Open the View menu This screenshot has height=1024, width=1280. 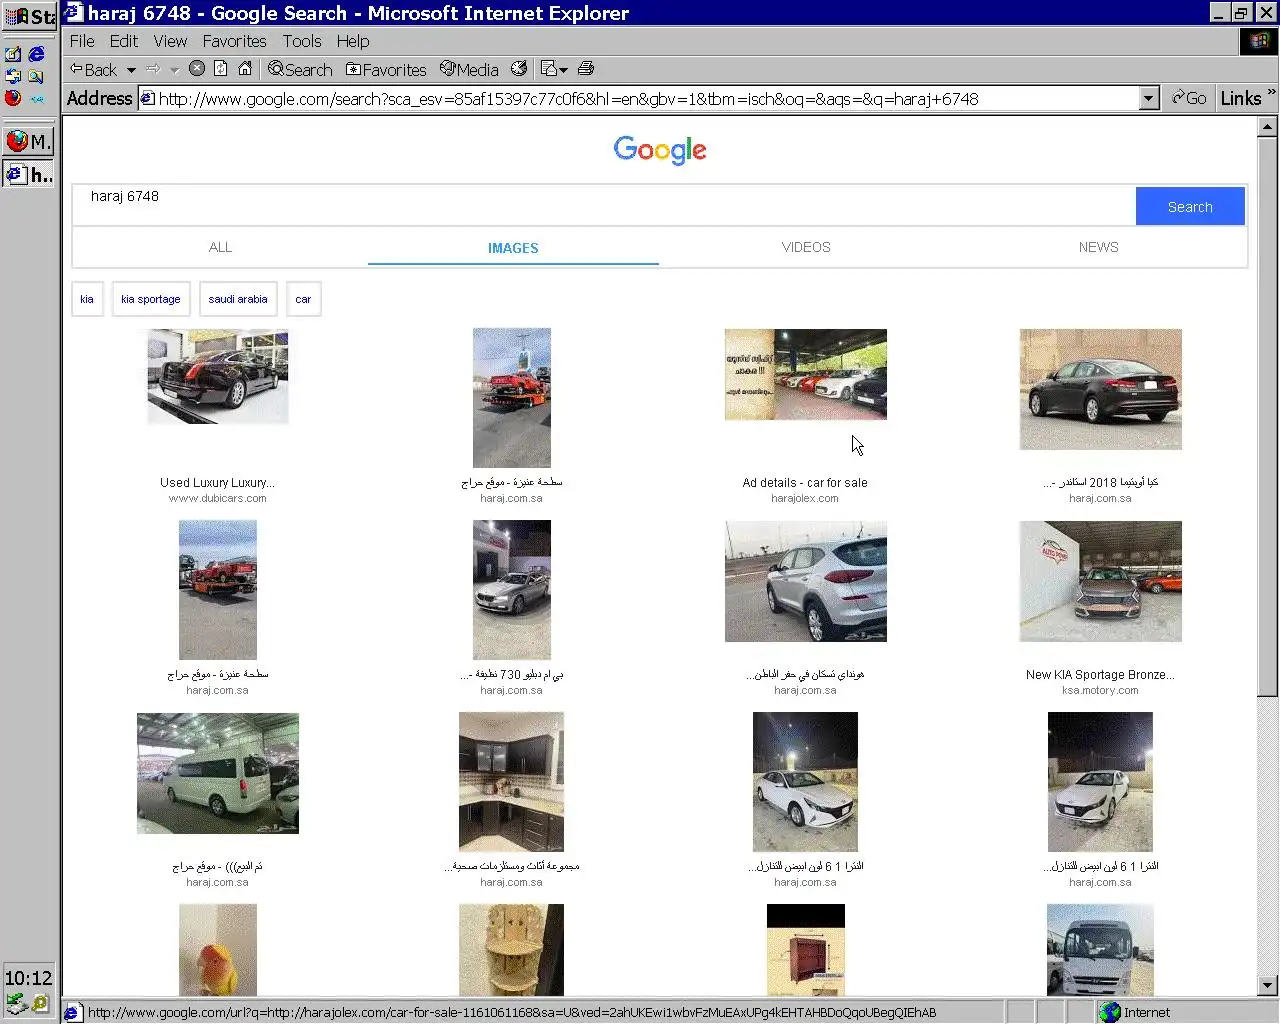click(170, 41)
